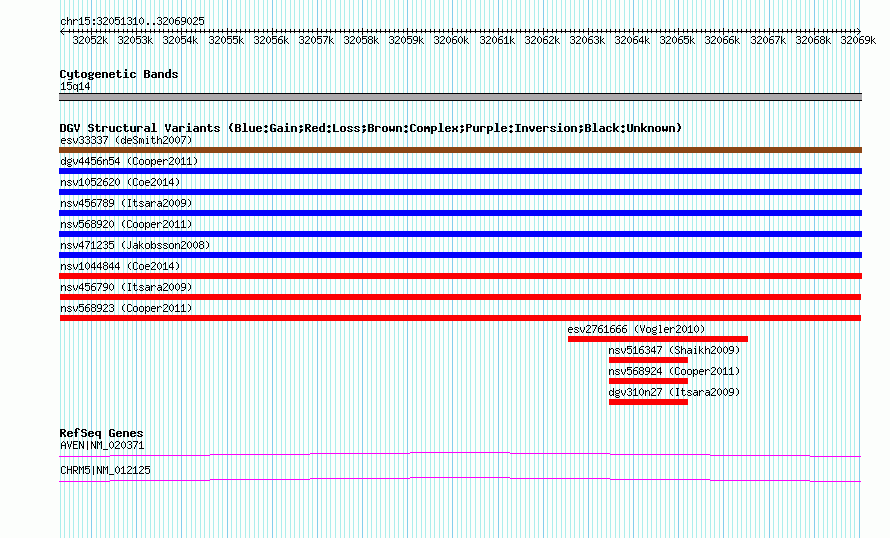Open nsv1052620 (Coe2014) variant label
The height and width of the screenshot is (538, 890).
coord(120,182)
